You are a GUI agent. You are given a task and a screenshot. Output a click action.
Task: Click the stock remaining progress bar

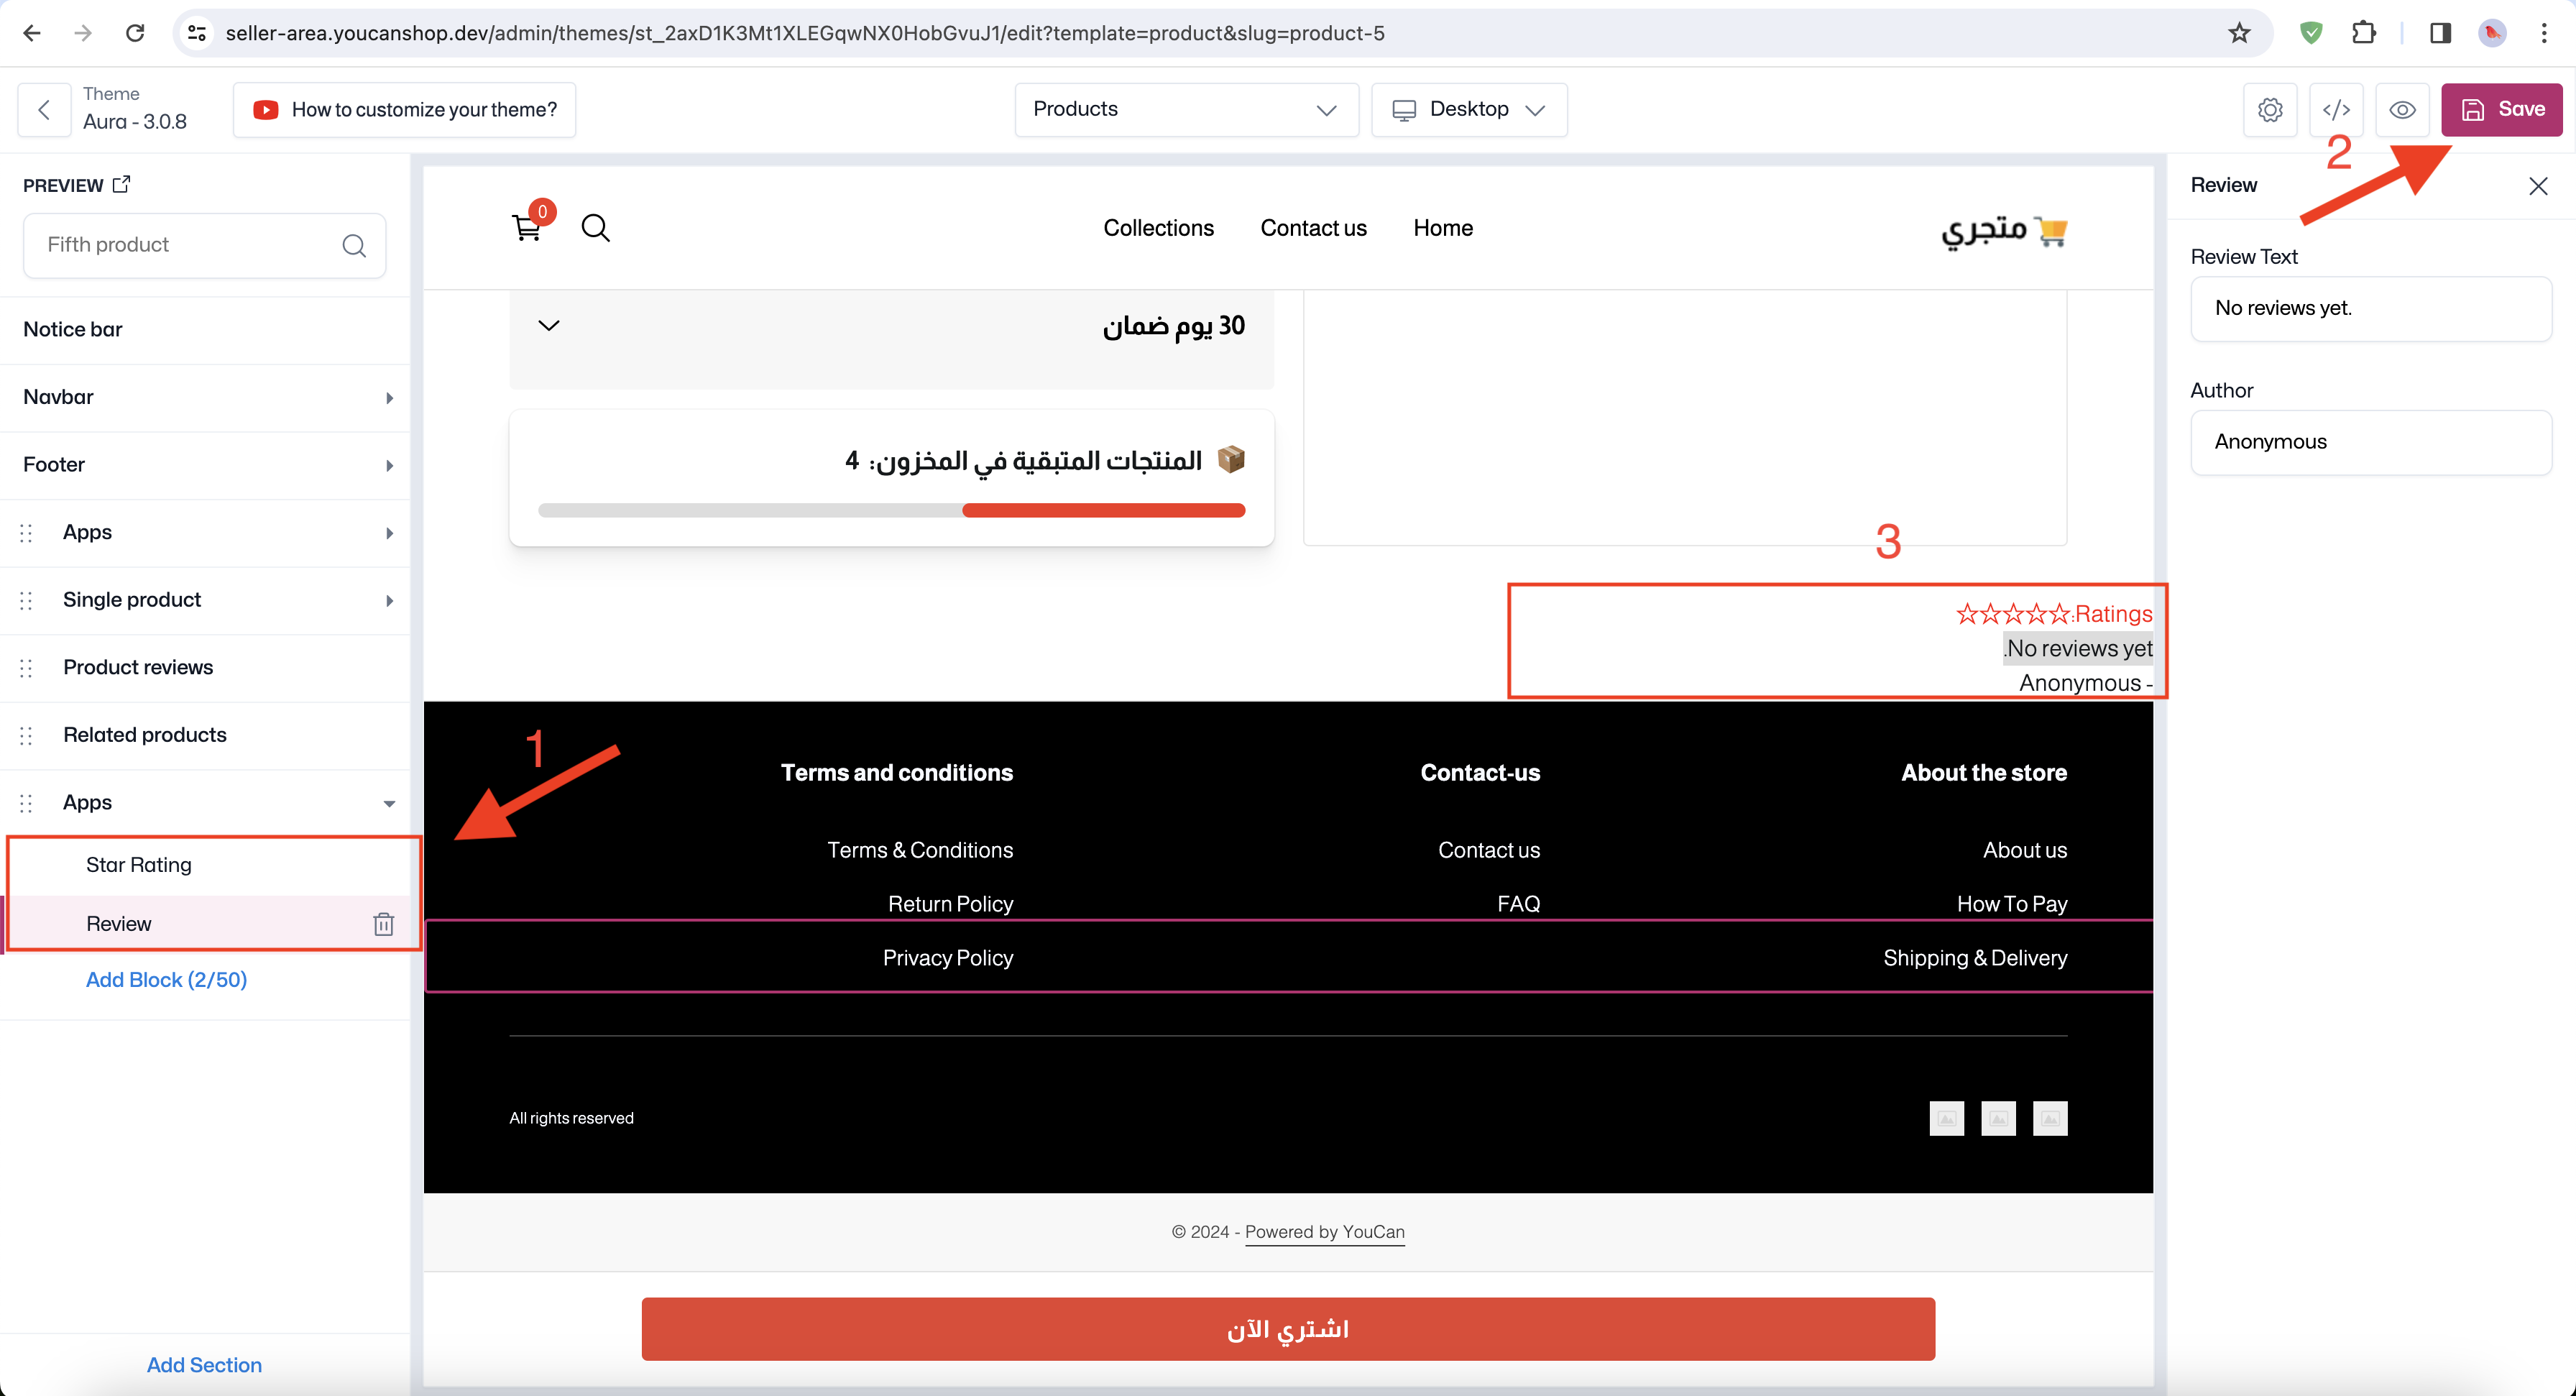point(891,510)
